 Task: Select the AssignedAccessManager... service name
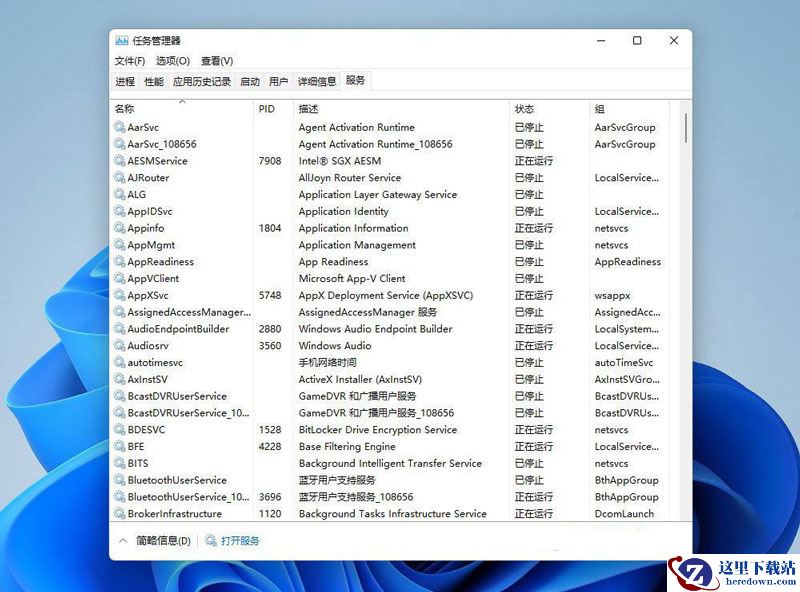(189, 312)
